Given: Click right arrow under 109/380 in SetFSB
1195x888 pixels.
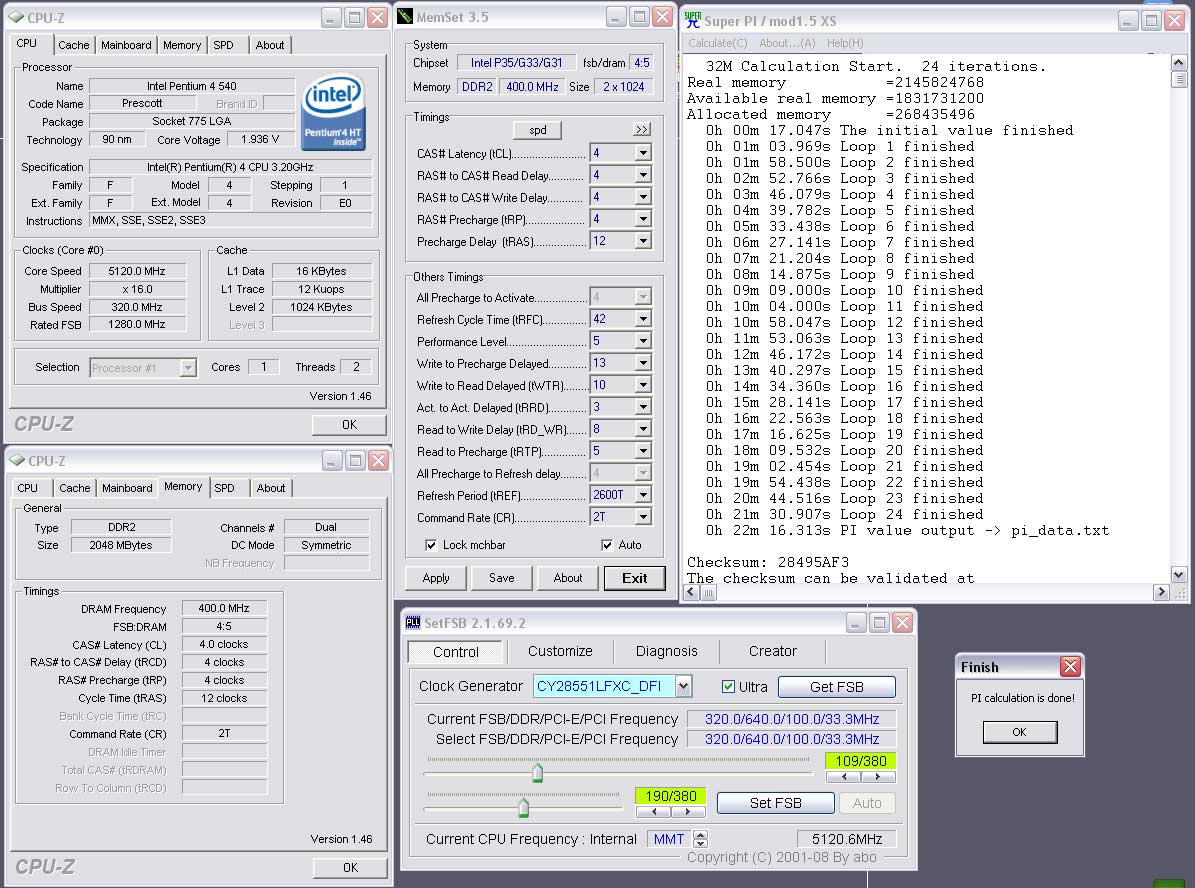Looking at the screenshot, I should [878, 777].
